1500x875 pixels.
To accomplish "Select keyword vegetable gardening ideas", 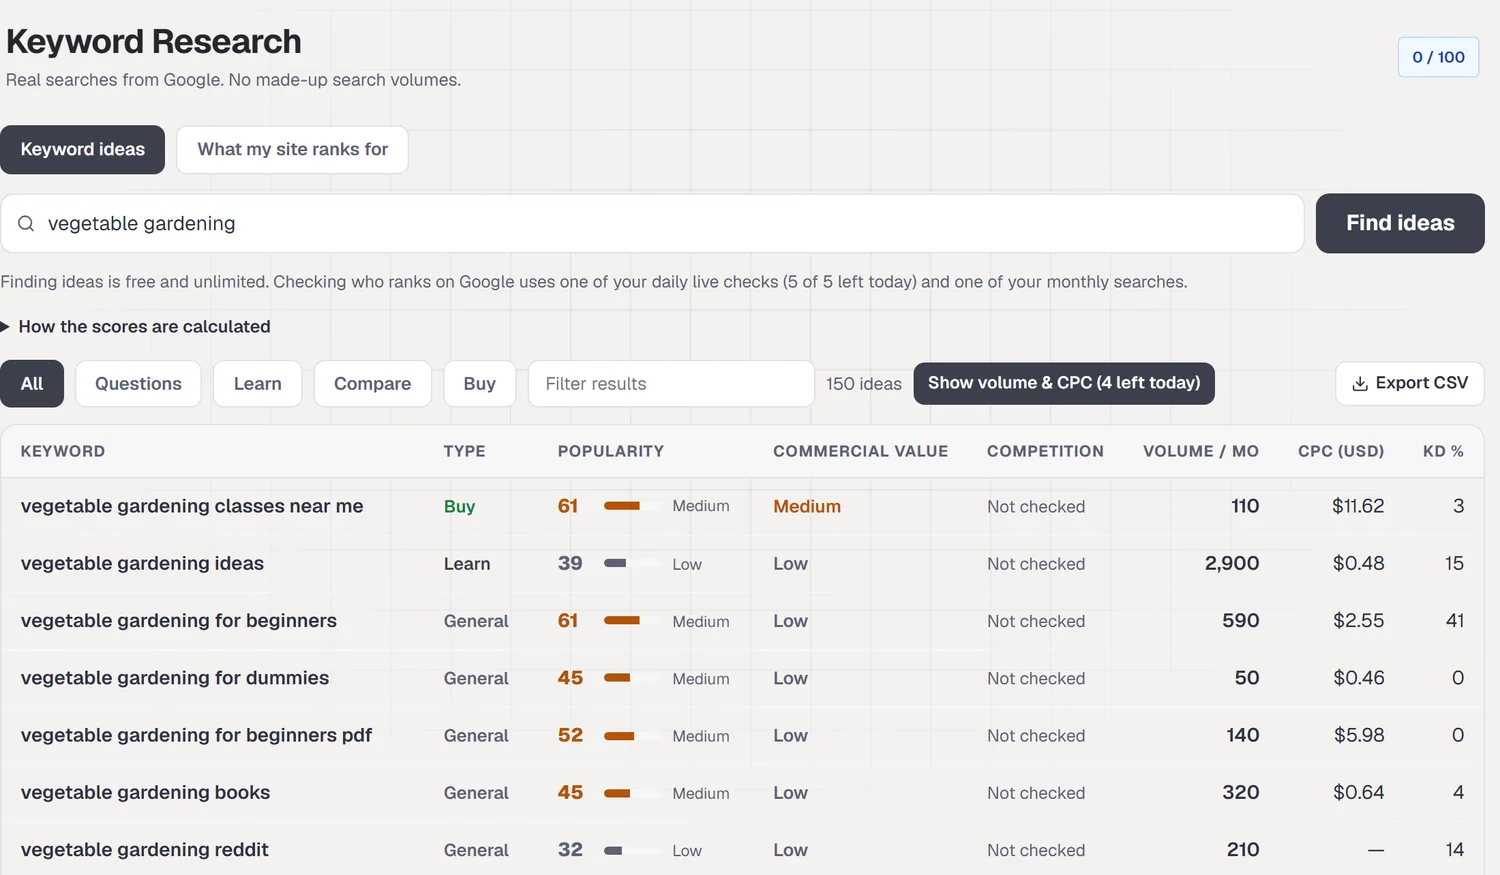I will coord(142,563).
